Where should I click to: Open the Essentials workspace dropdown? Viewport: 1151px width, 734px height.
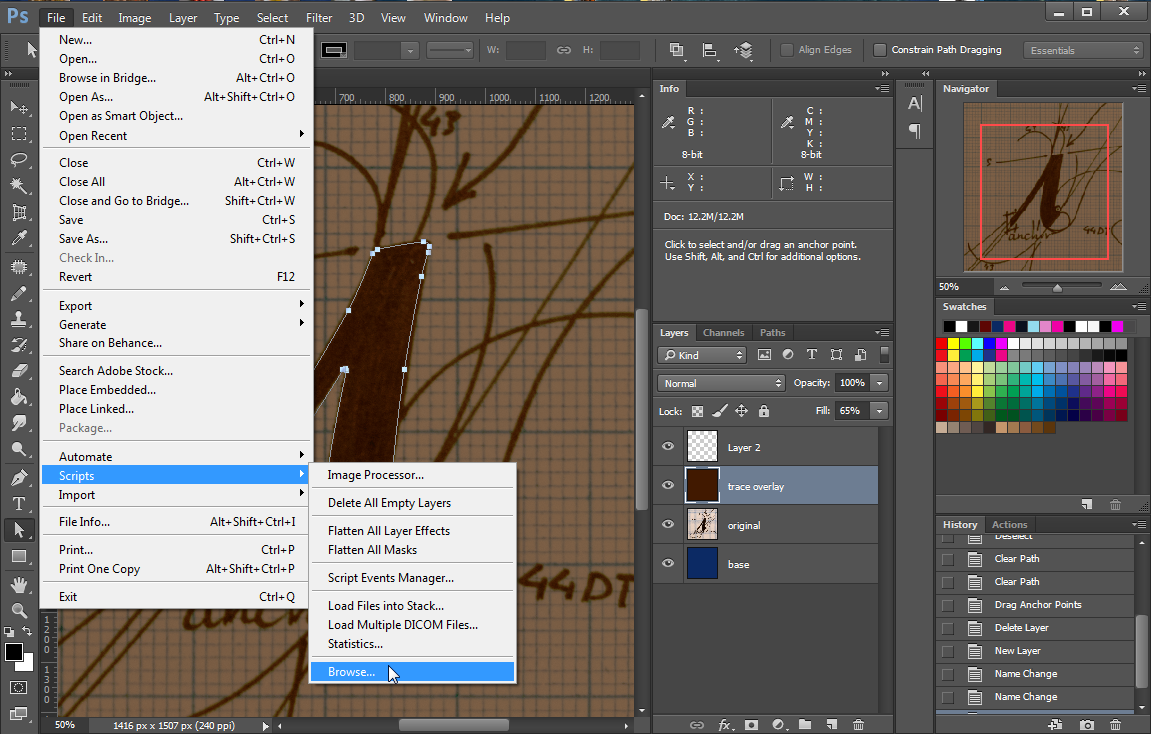pos(1084,50)
